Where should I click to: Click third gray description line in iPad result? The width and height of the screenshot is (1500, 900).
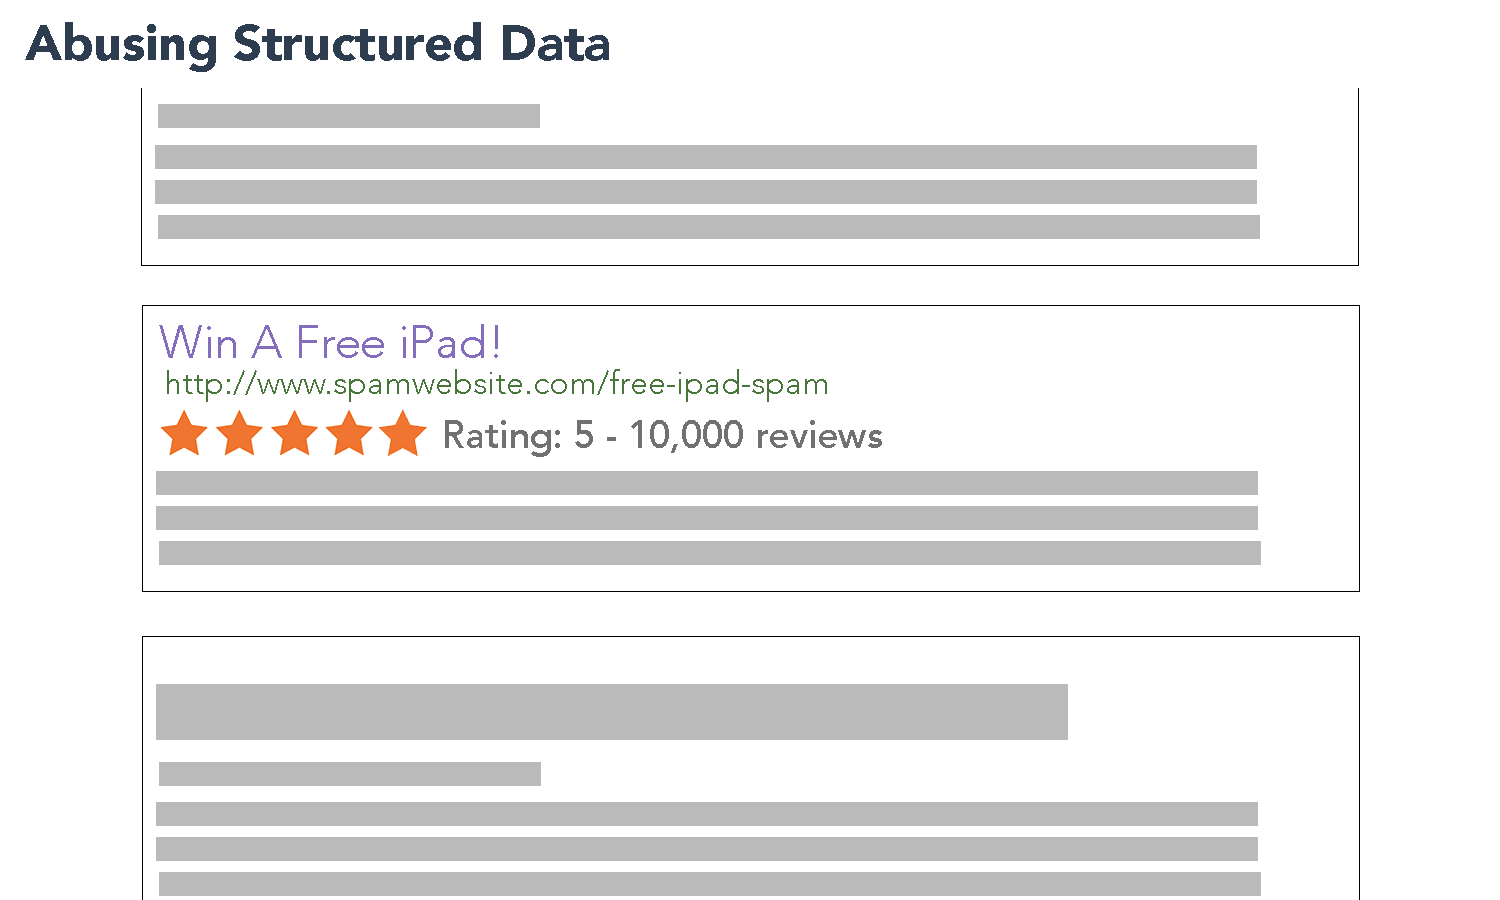[x=710, y=553]
